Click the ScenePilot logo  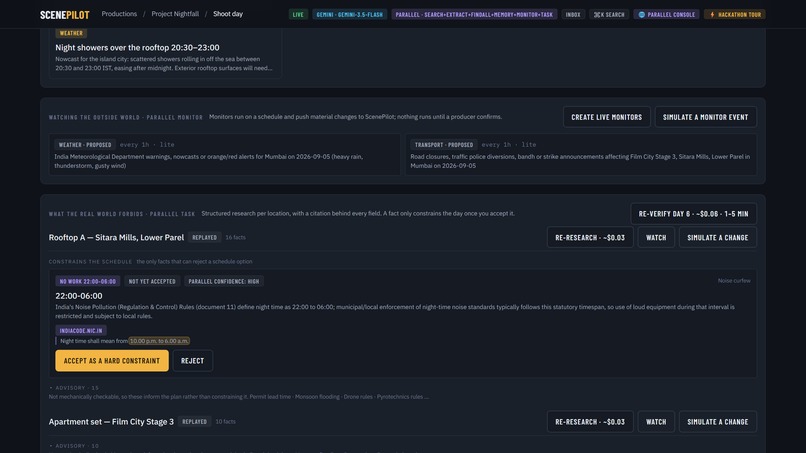(x=65, y=14)
